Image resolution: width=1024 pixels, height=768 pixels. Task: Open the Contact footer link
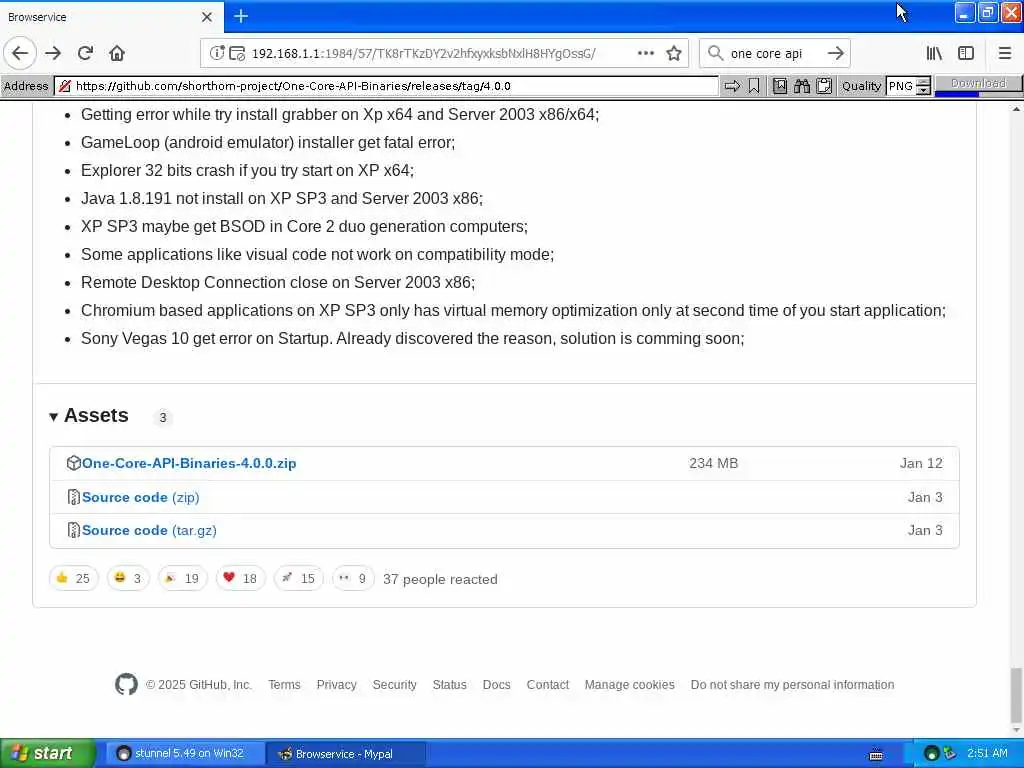(x=547, y=684)
